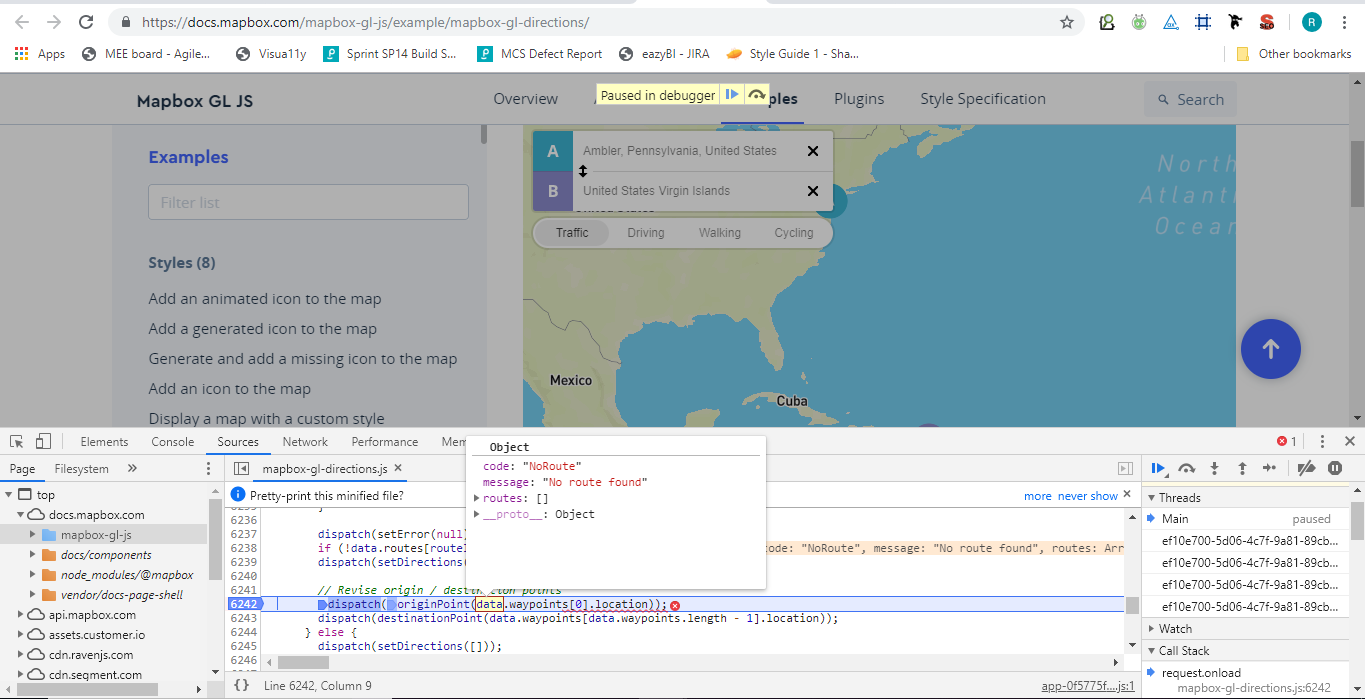Click the Mapbox Search button
The image size is (1365, 699).
coord(1190,99)
